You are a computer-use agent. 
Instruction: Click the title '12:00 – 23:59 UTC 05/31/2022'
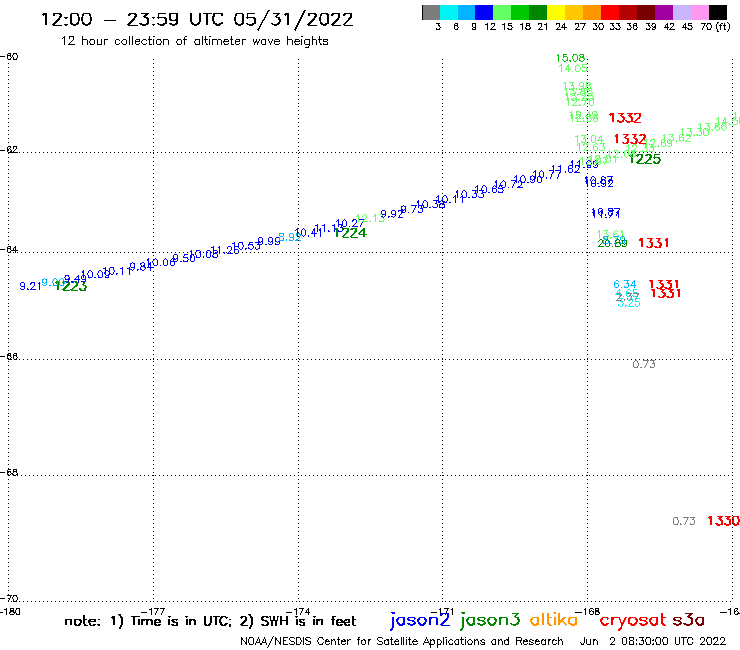click(x=197, y=20)
